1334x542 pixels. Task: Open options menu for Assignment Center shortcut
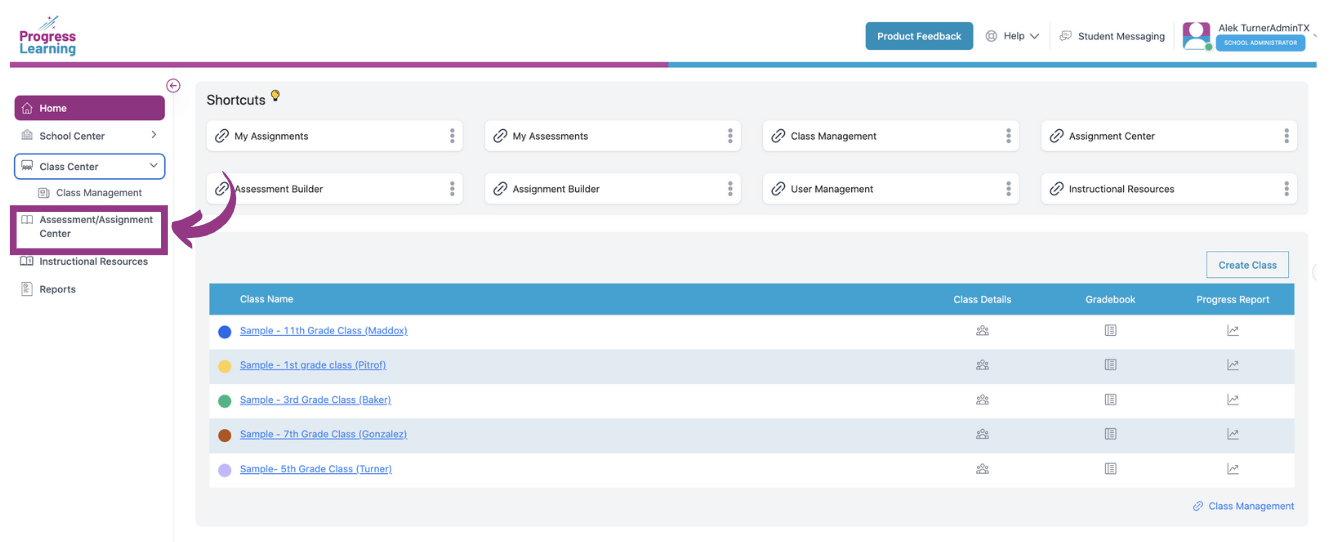coord(1286,136)
